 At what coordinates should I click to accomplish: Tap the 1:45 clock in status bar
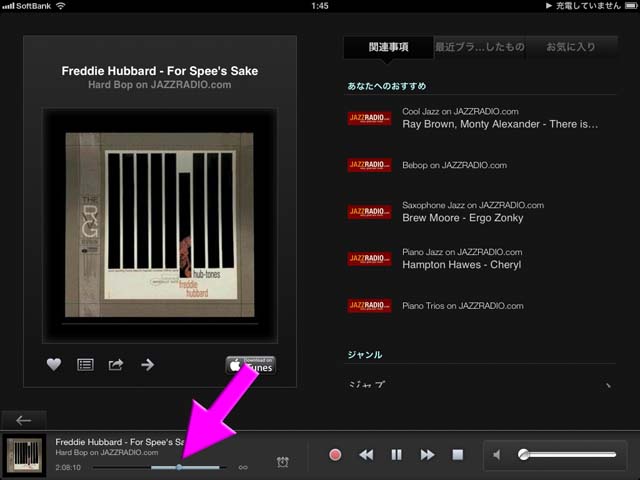pos(320,6)
